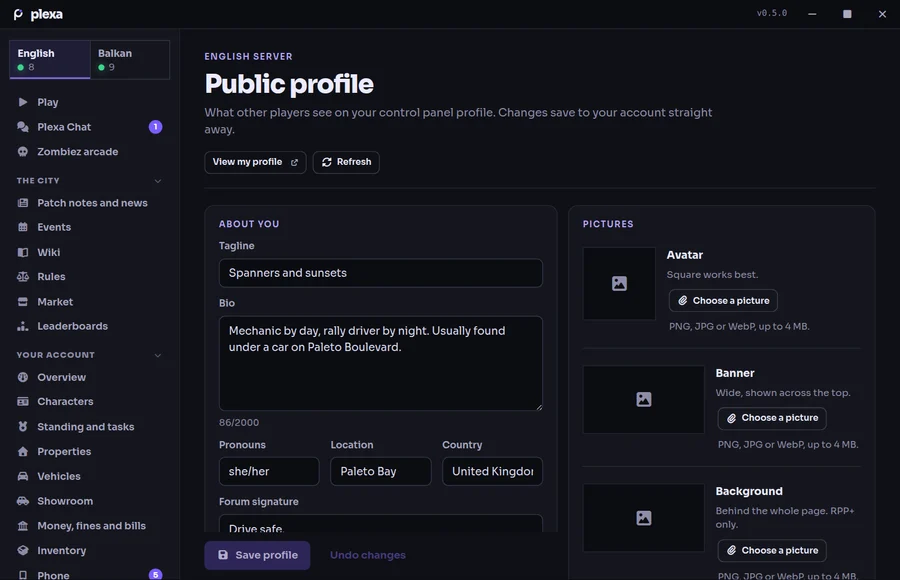900x580 pixels.
Task: Click the 86/2000 character counter
Action: pos(239,423)
